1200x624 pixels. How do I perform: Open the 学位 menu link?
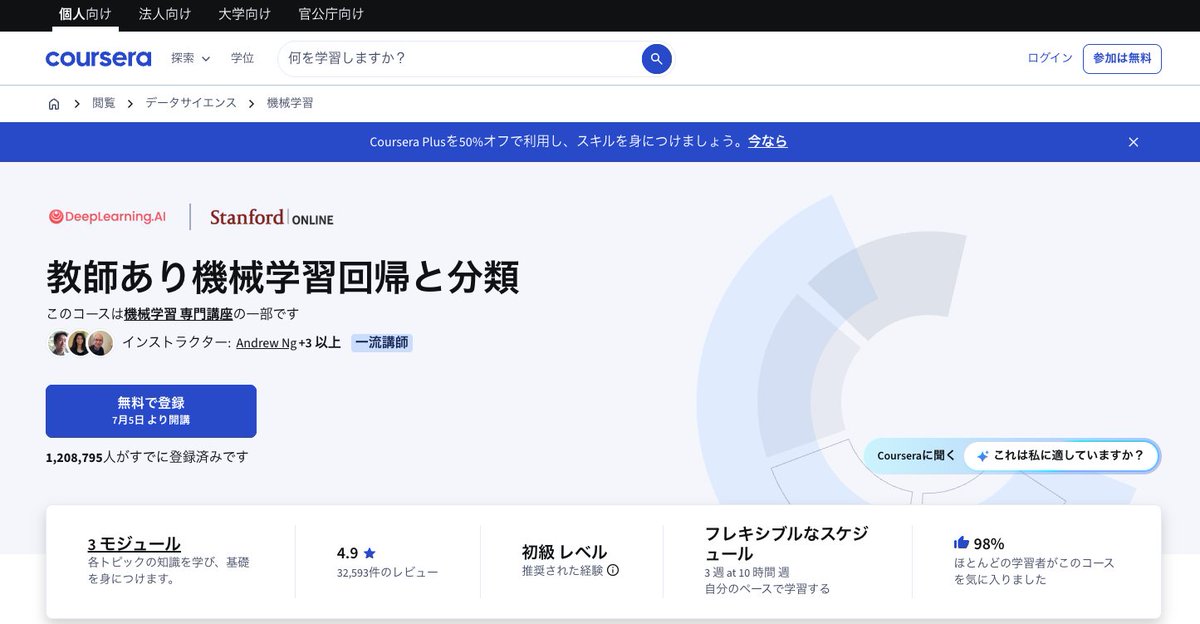click(243, 59)
